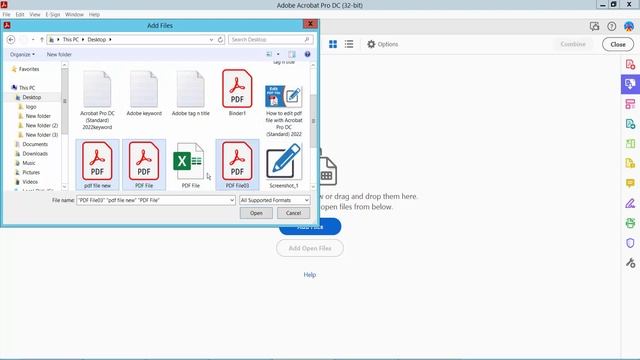The width and height of the screenshot is (640, 360).
Task: Open the File menu
Action: [x=7, y=14]
